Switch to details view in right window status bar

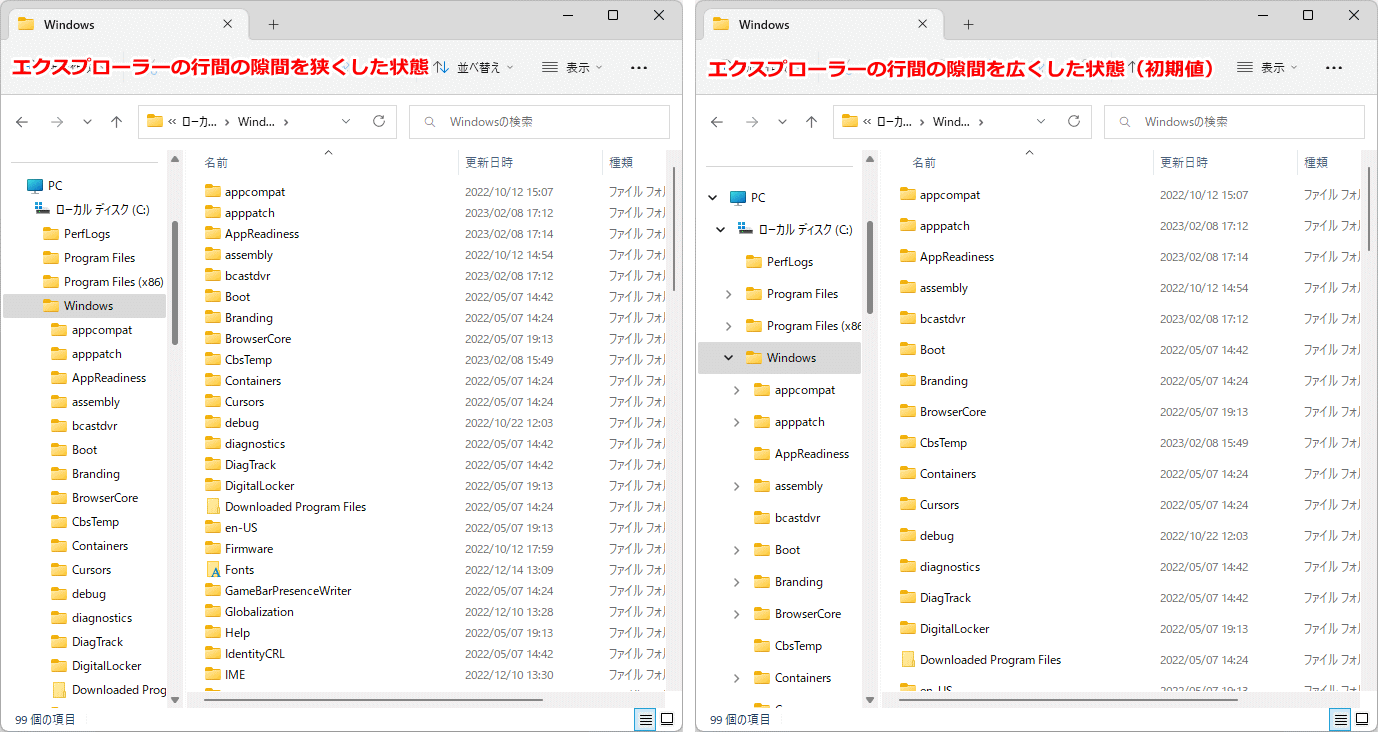[x=1340, y=719]
